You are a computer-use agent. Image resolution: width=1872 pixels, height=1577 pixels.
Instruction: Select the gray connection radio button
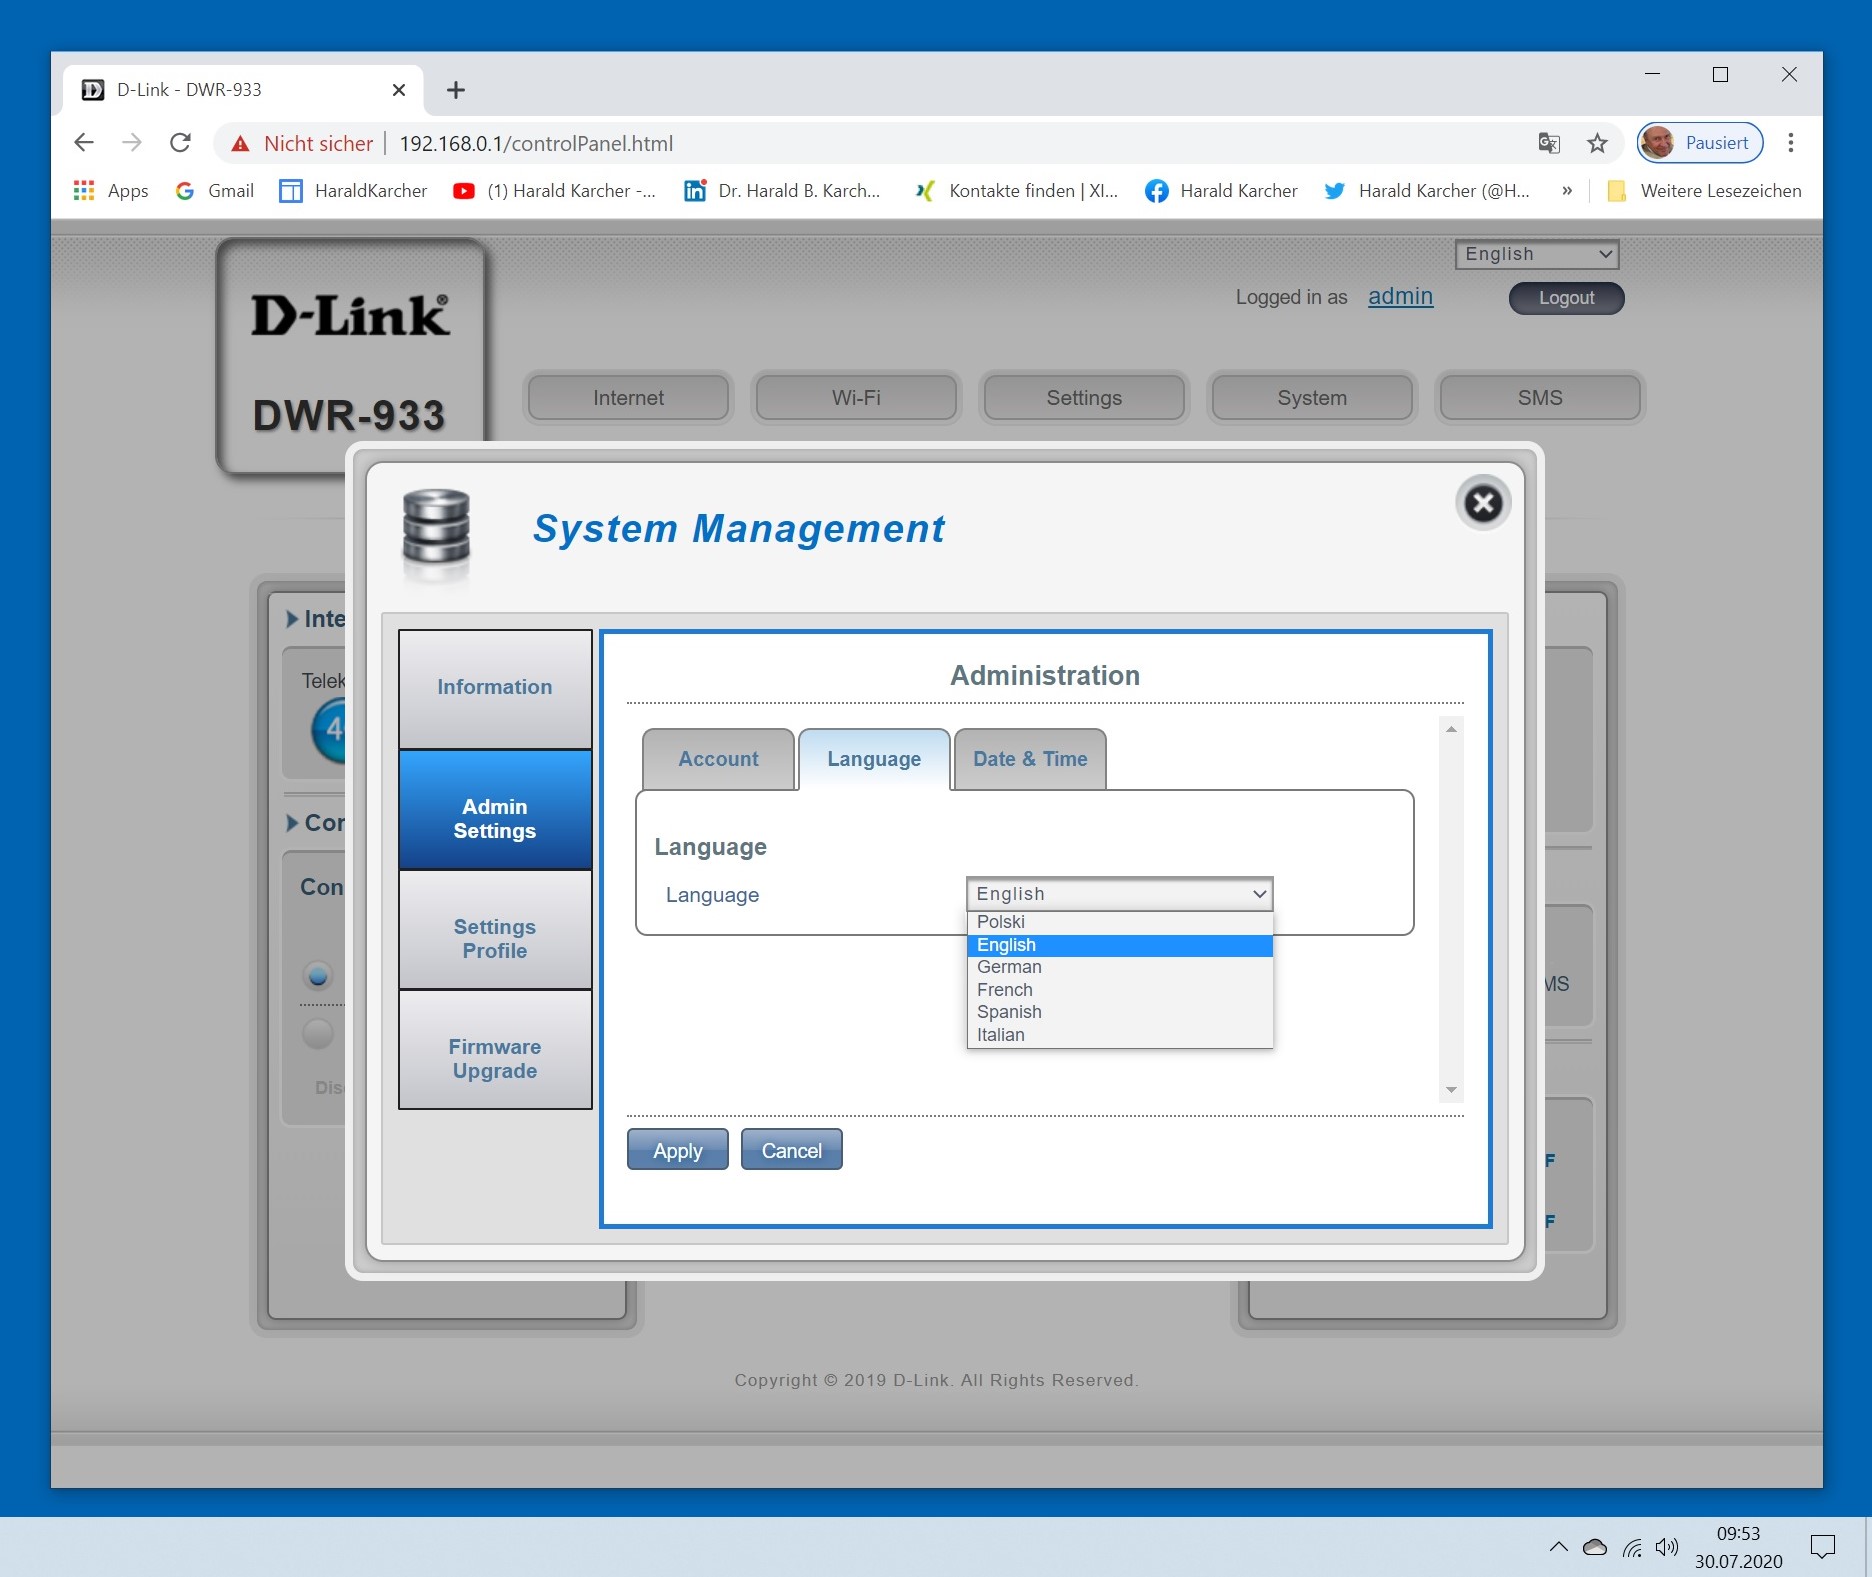[x=318, y=1033]
